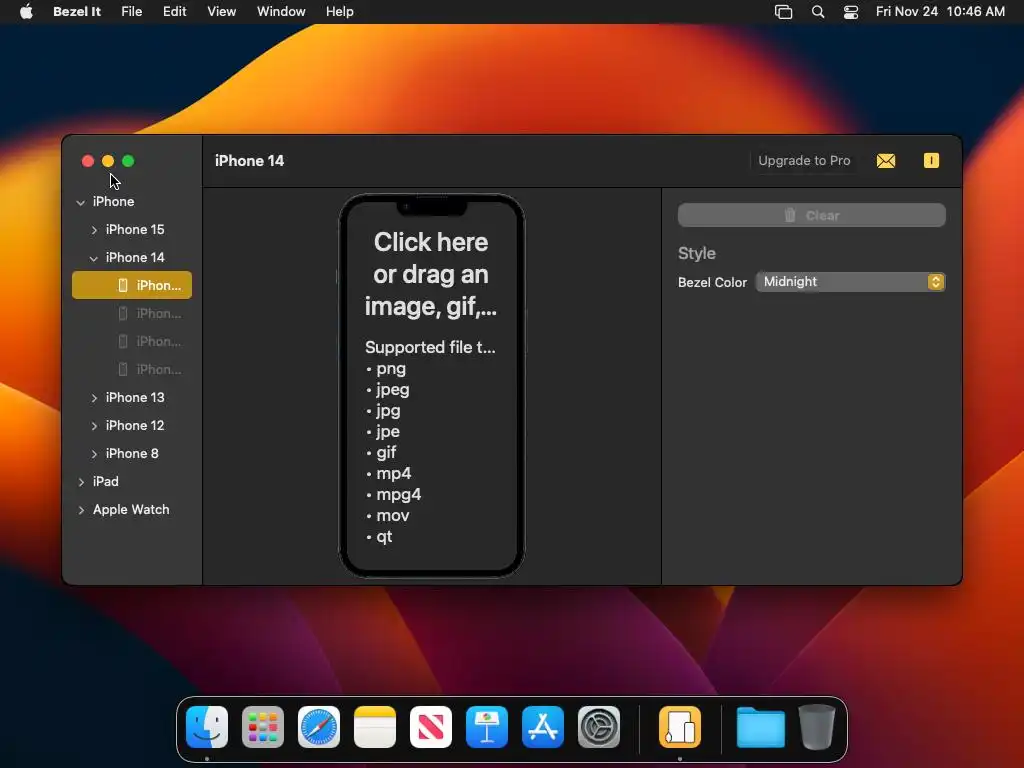Expand the iPhone 13 group
This screenshot has width=1024, height=768.
94,398
